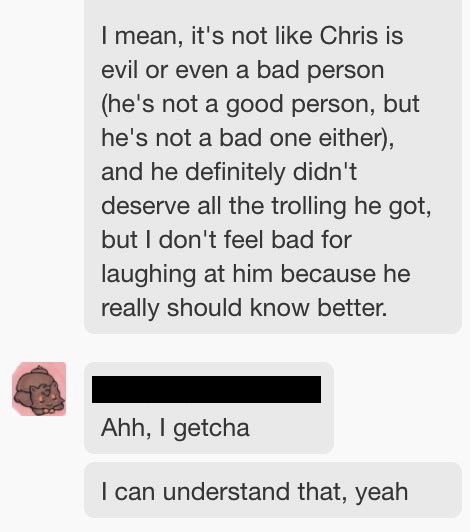Click the word "Ahh," in the short reply
The image size is (470, 532).
(x=126, y=428)
